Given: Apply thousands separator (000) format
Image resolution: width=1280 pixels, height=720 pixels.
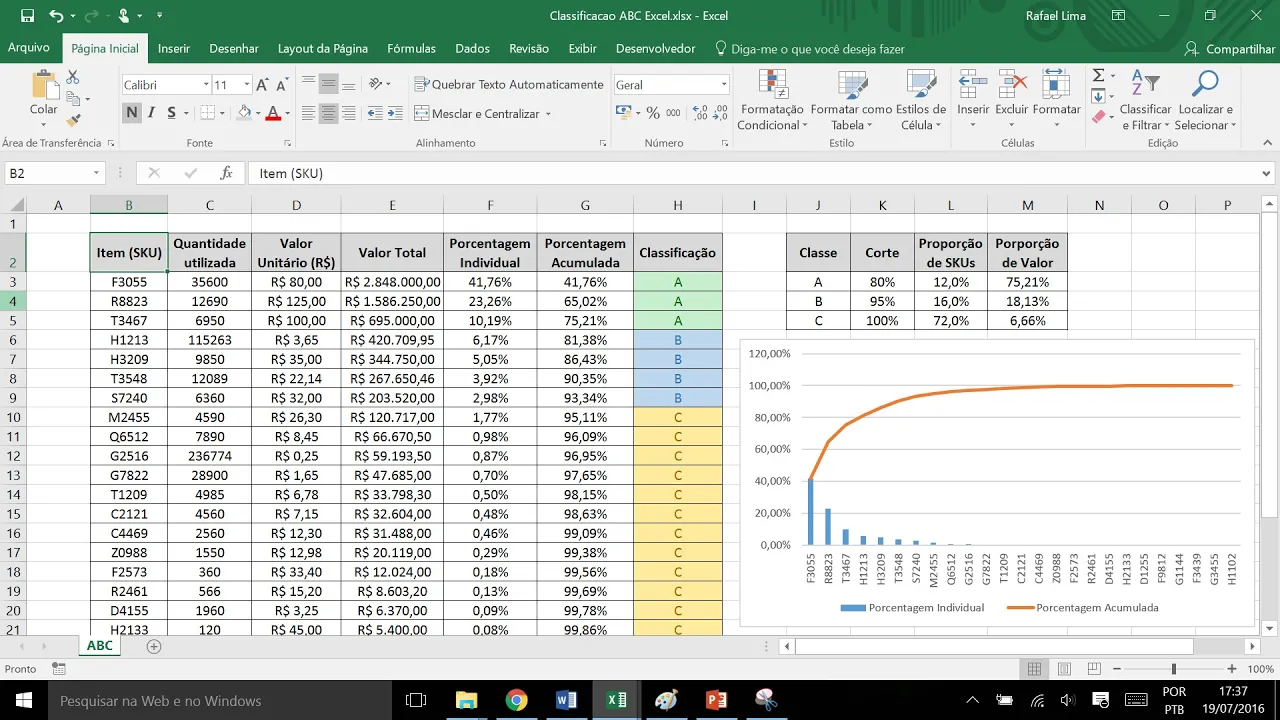Looking at the screenshot, I should [x=675, y=113].
